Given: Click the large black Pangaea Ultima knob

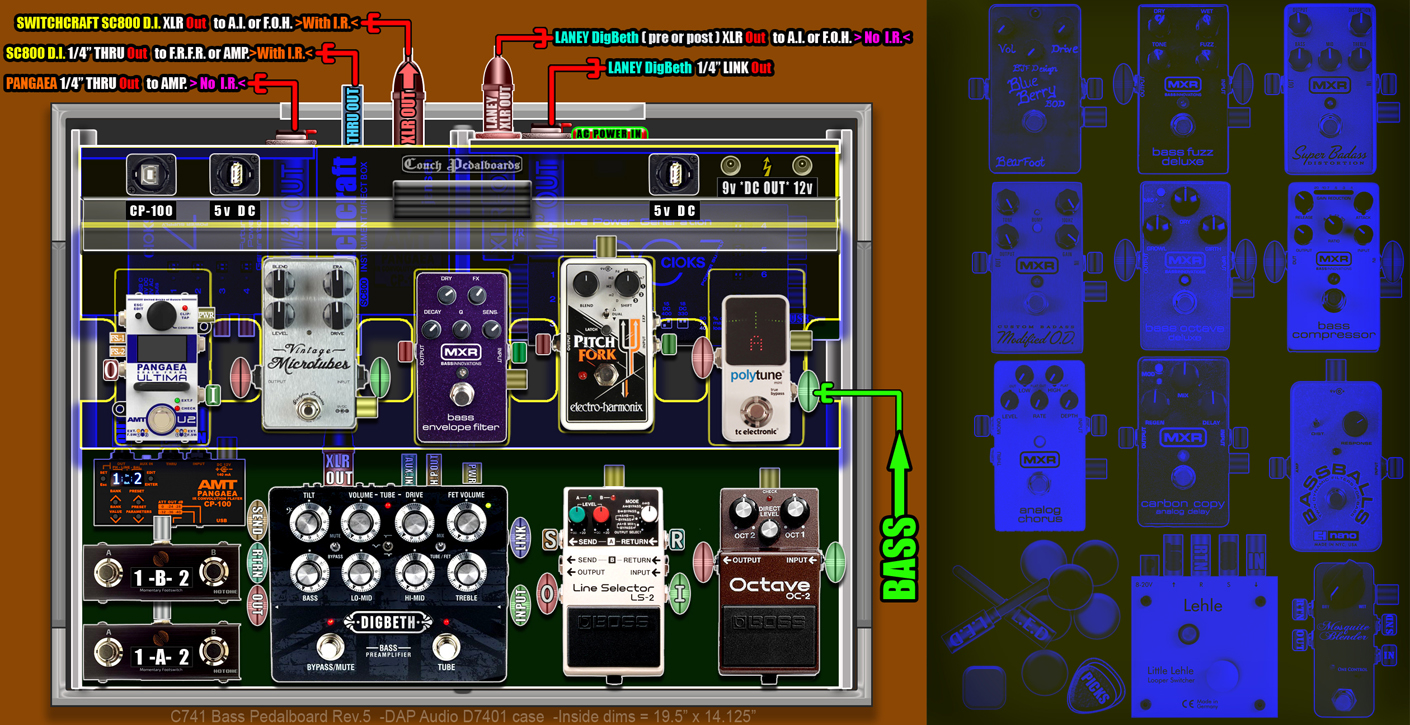Looking at the screenshot, I should click(160, 316).
